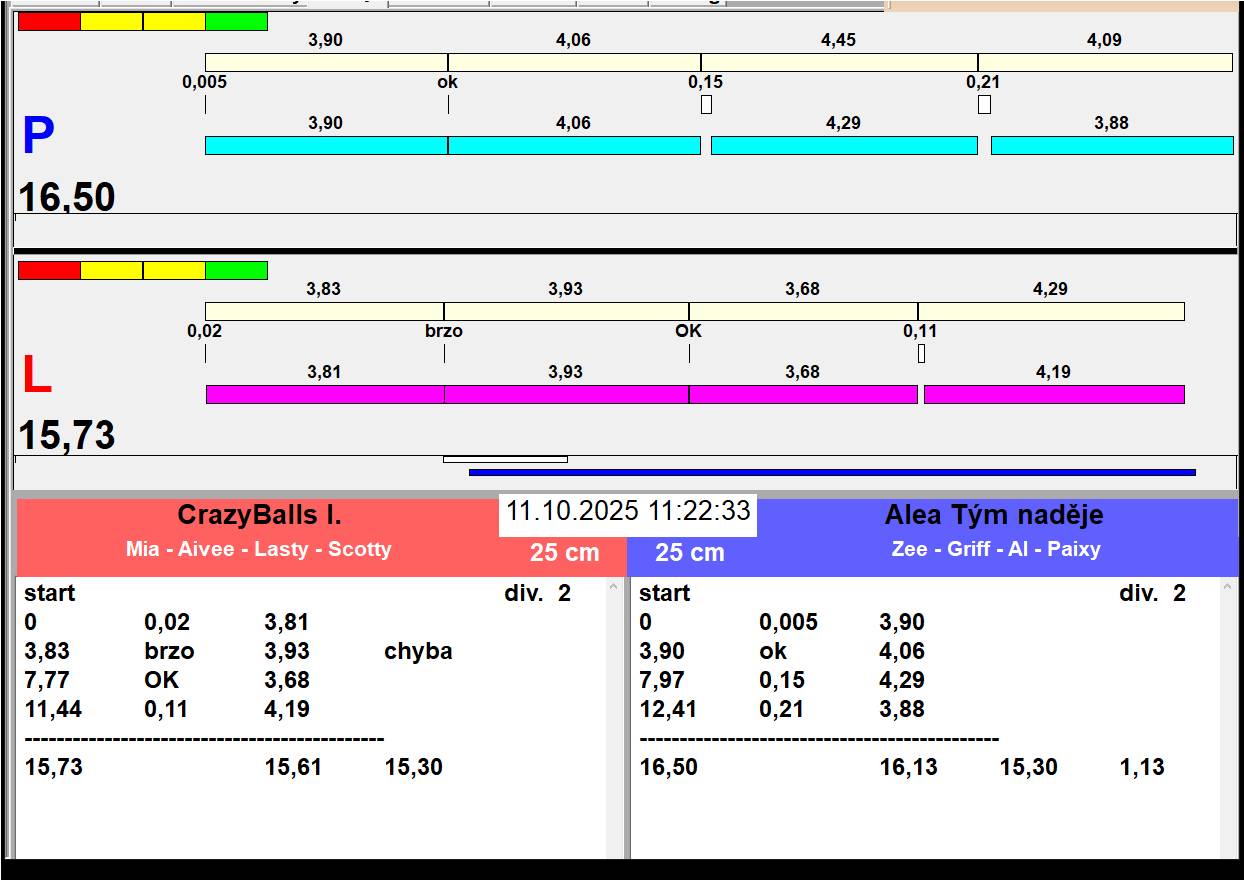Image resolution: width=1244 pixels, height=880 pixels.
Task: Click the blue progress bar under lane L
Action: point(832,472)
